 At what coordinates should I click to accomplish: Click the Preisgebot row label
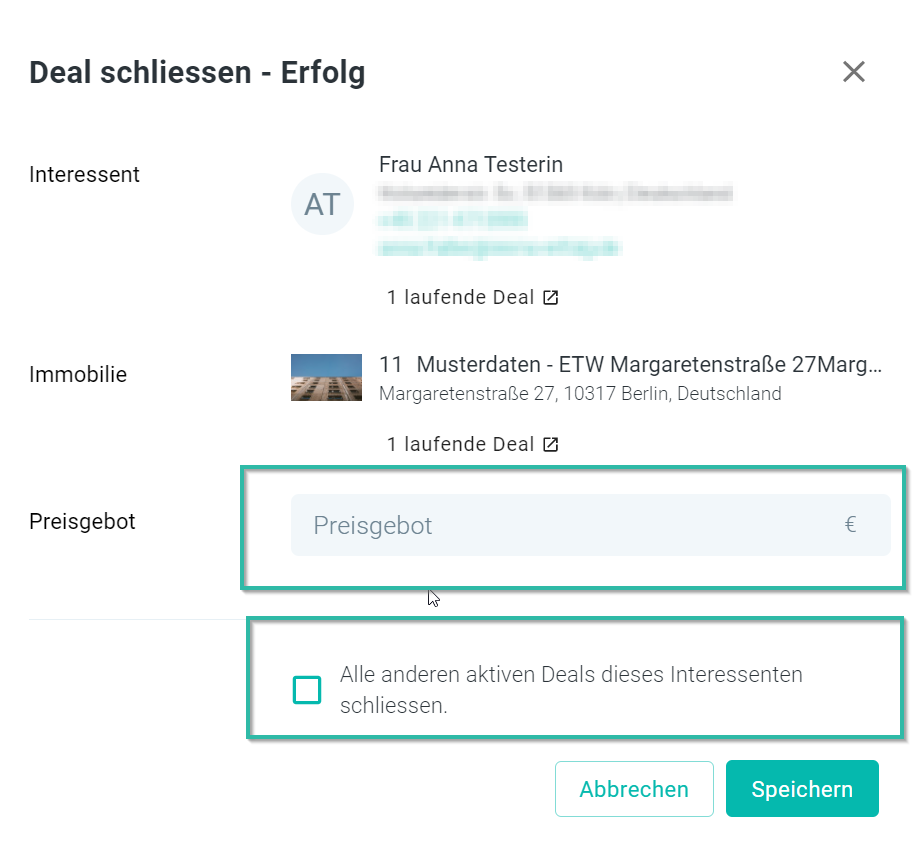coord(82,521)
